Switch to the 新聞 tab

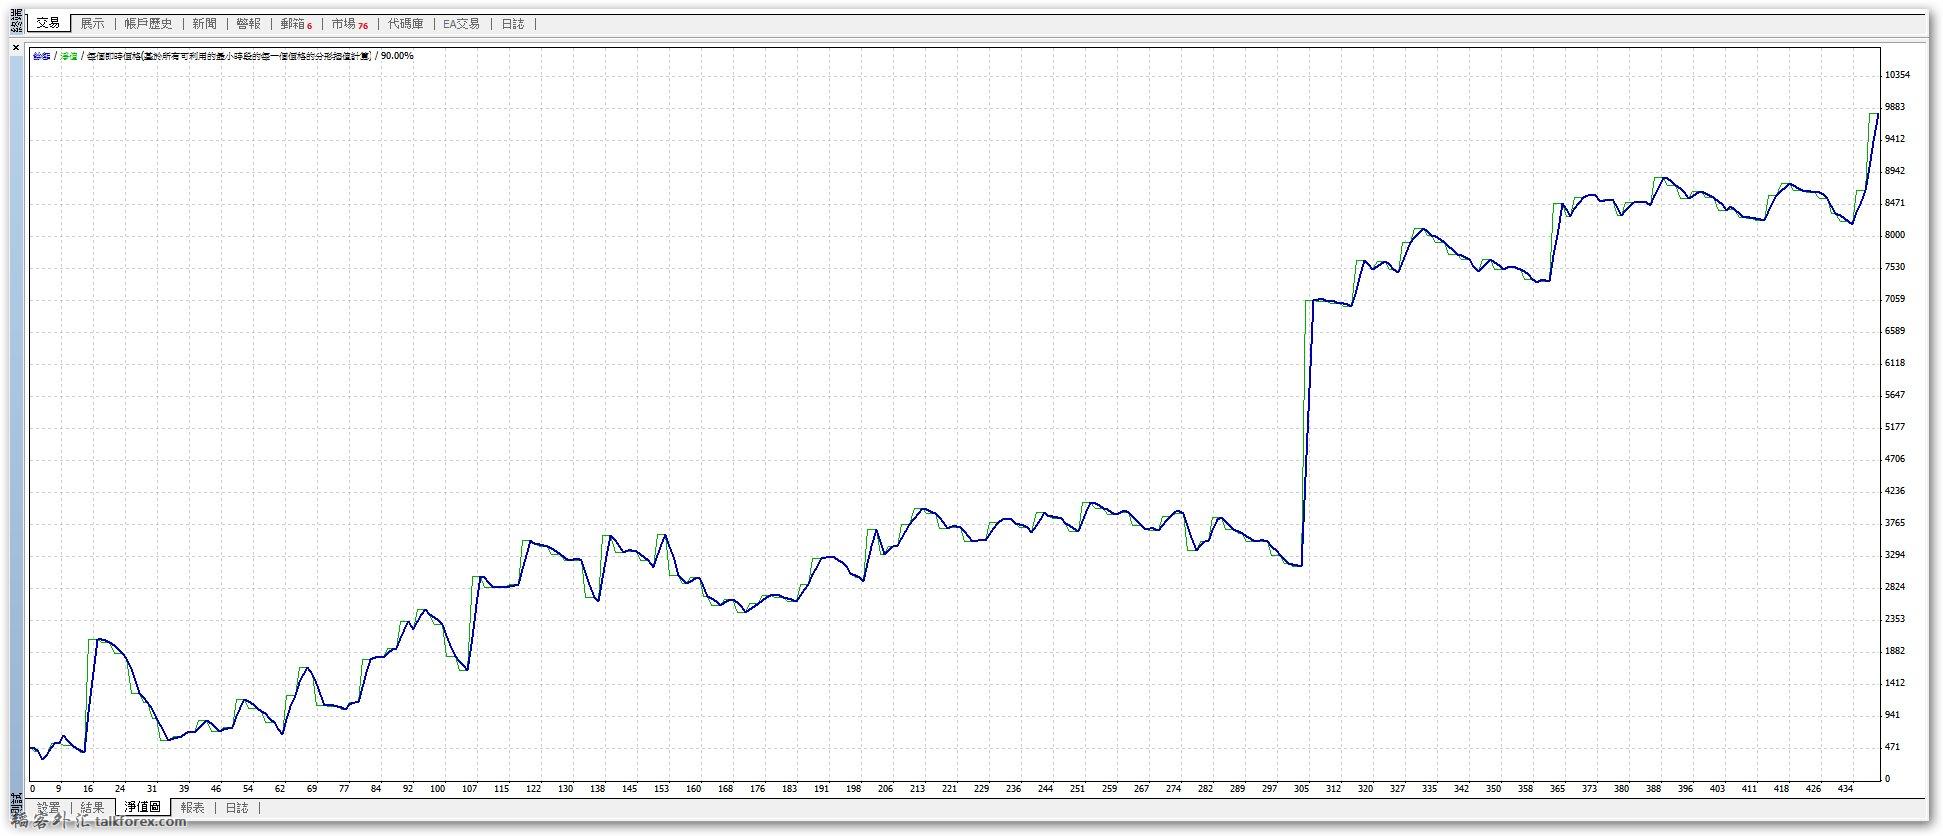point(204,23)
